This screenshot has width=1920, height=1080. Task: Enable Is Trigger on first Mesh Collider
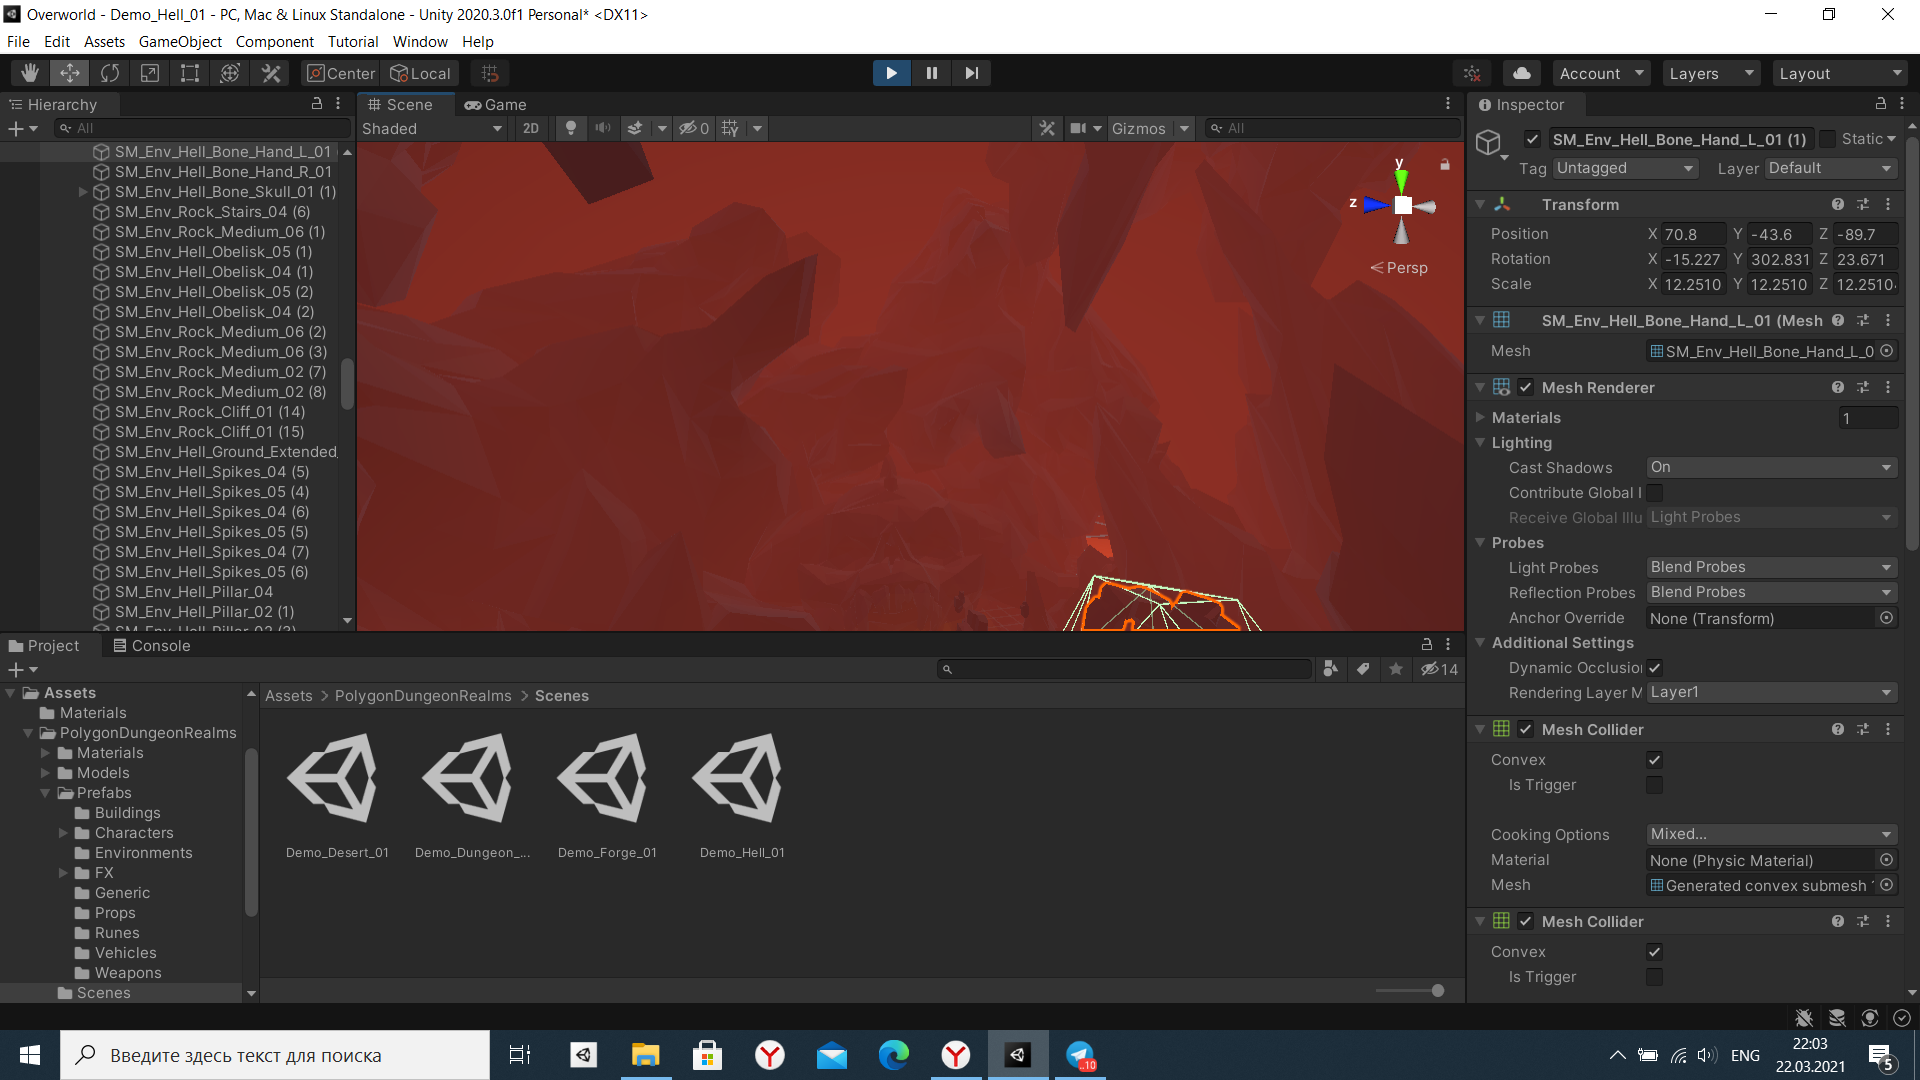point(1655,785)
